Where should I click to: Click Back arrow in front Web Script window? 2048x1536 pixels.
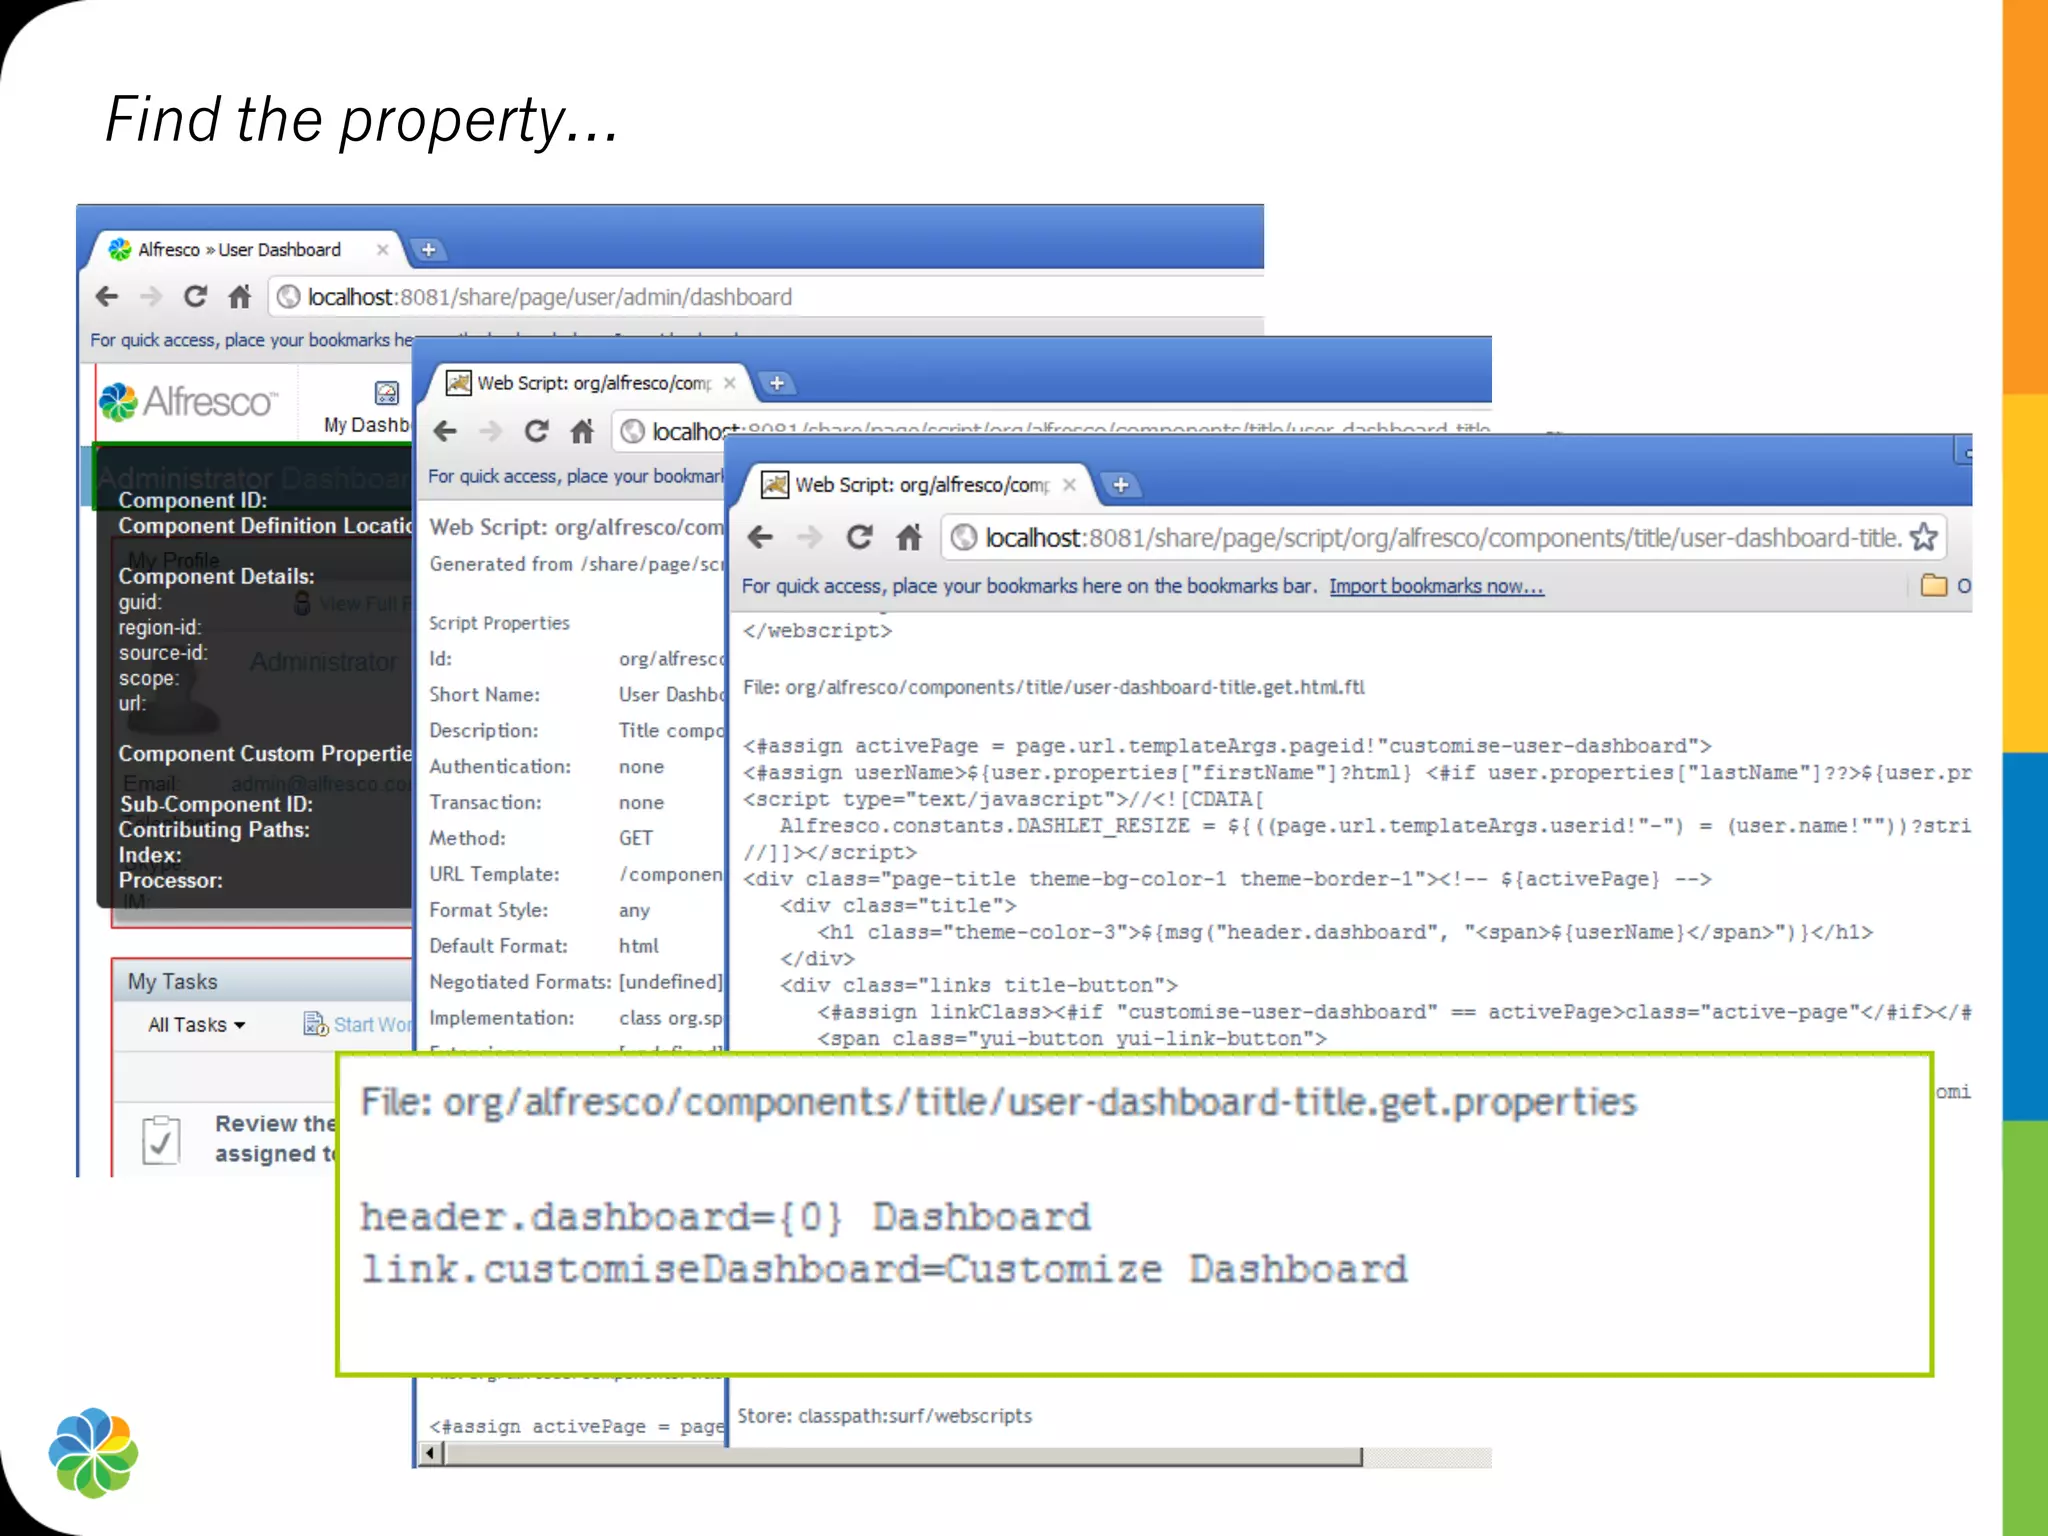point(760,537)
